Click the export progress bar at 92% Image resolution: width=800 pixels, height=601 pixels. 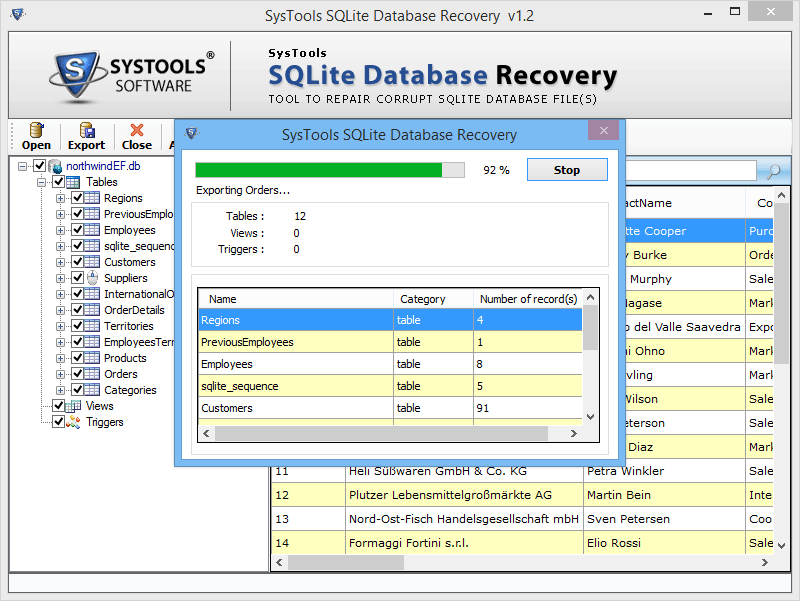pyautogui.click(x=330, y=170)
